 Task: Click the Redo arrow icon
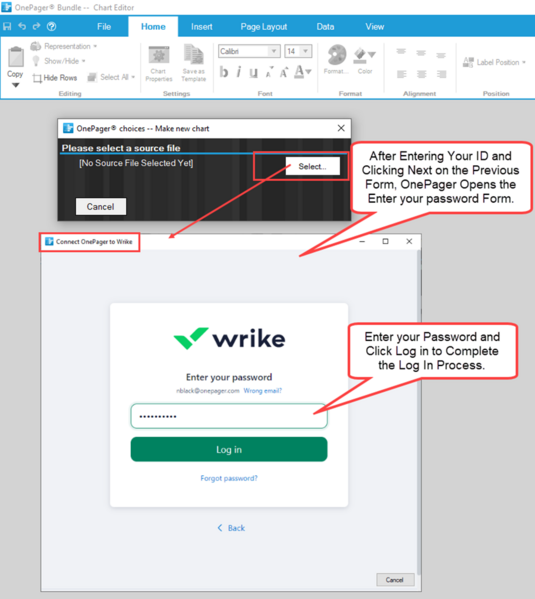coord(36,26)
